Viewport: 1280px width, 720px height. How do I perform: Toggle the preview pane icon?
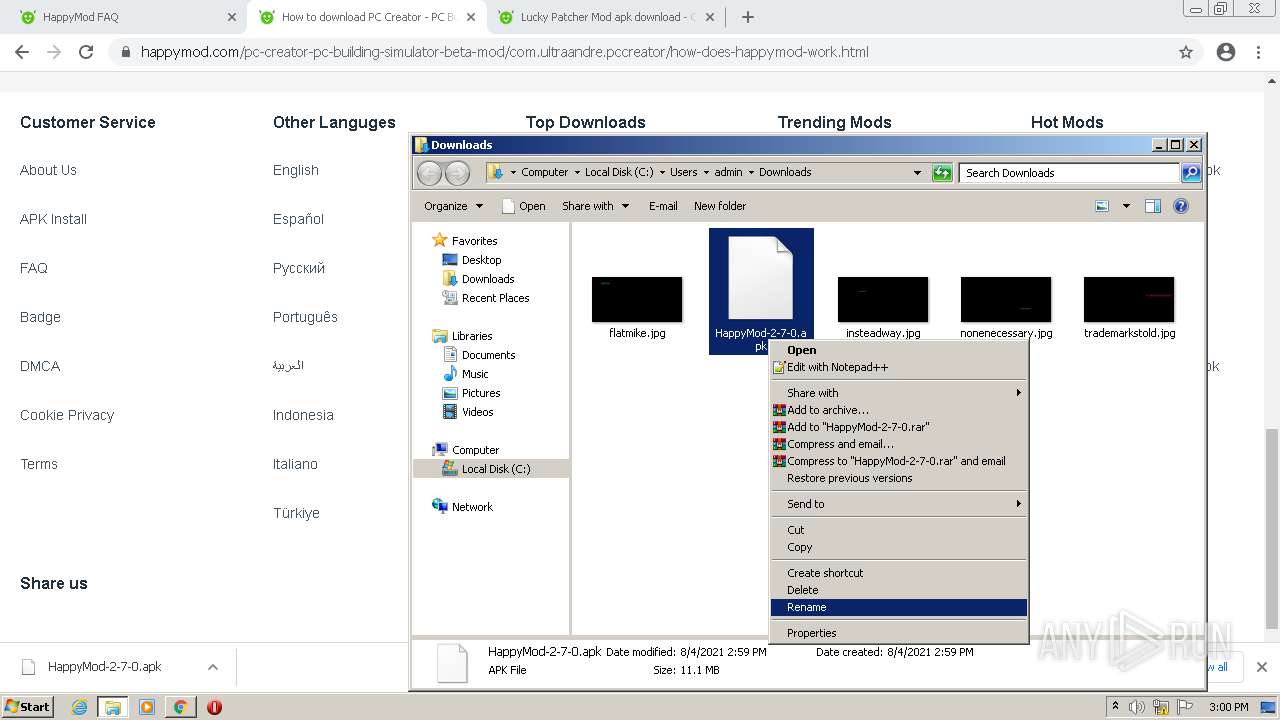coord(1152,206)
